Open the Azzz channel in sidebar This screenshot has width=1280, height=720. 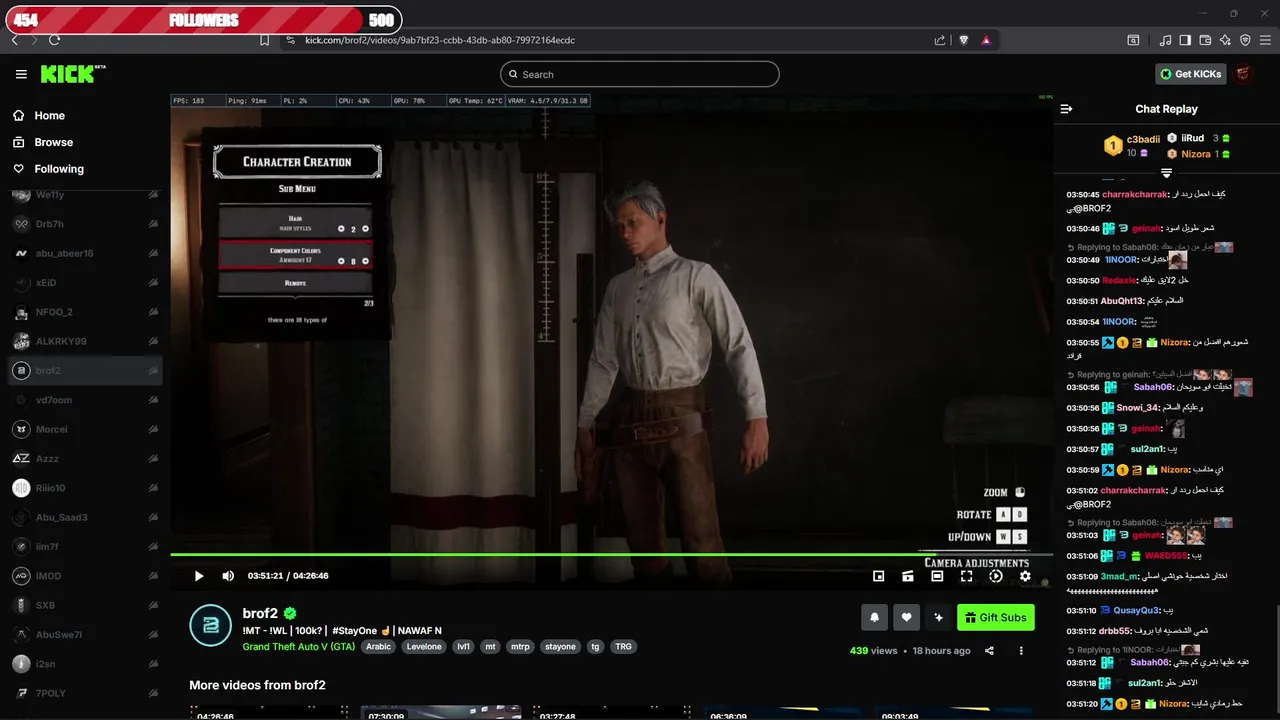(x=85, y=459)
